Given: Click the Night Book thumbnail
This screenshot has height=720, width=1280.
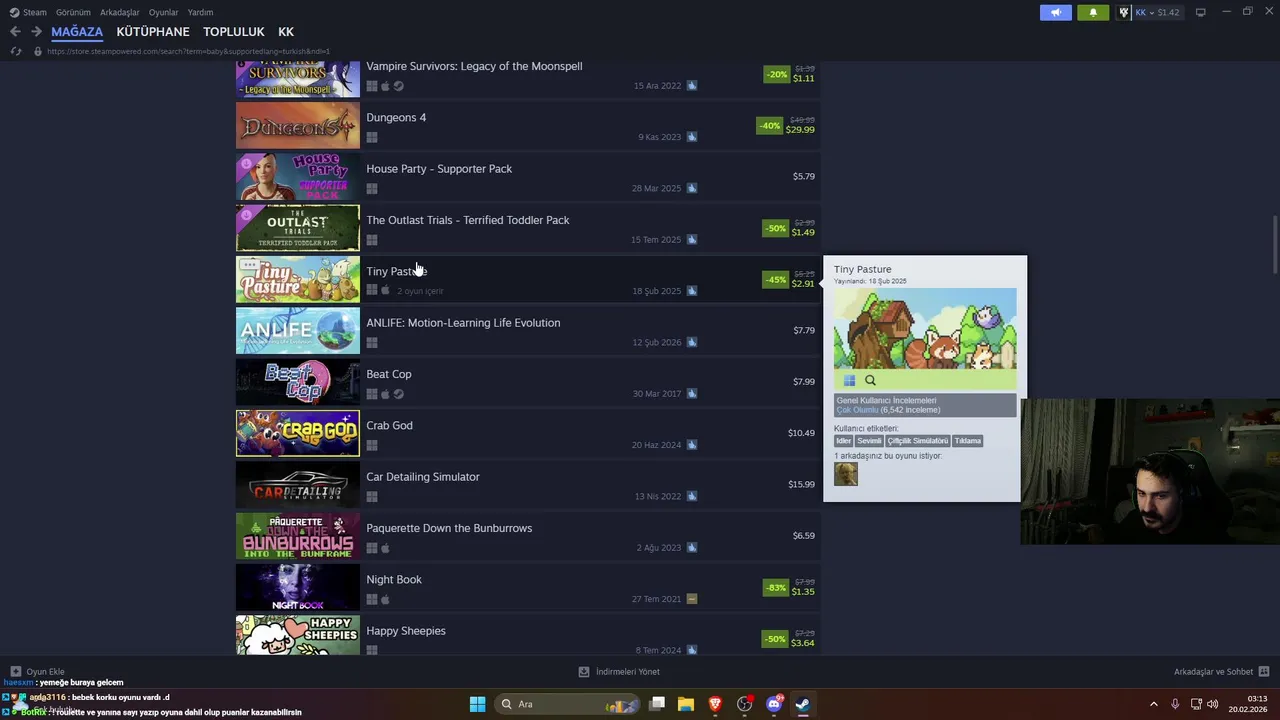Looking at the screenshot, I should click(298, 587).
